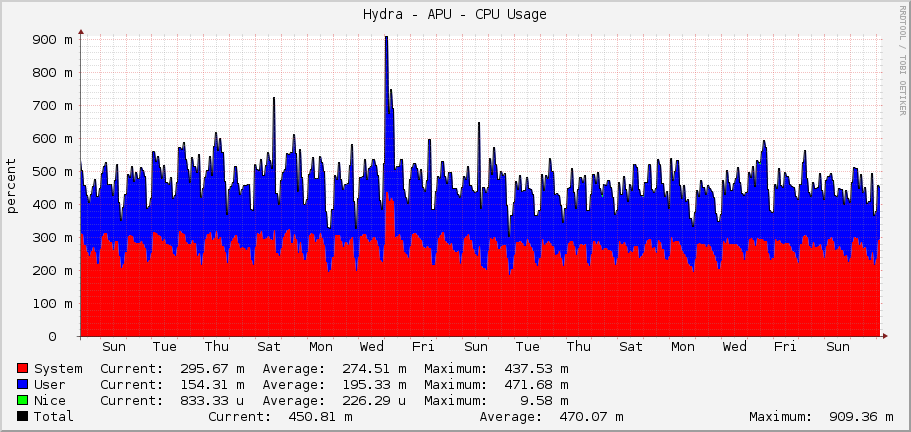Click the '300 m' y-axis tick label
The height and width of the screenshot is (432, 911).
[x=52, y=237]
